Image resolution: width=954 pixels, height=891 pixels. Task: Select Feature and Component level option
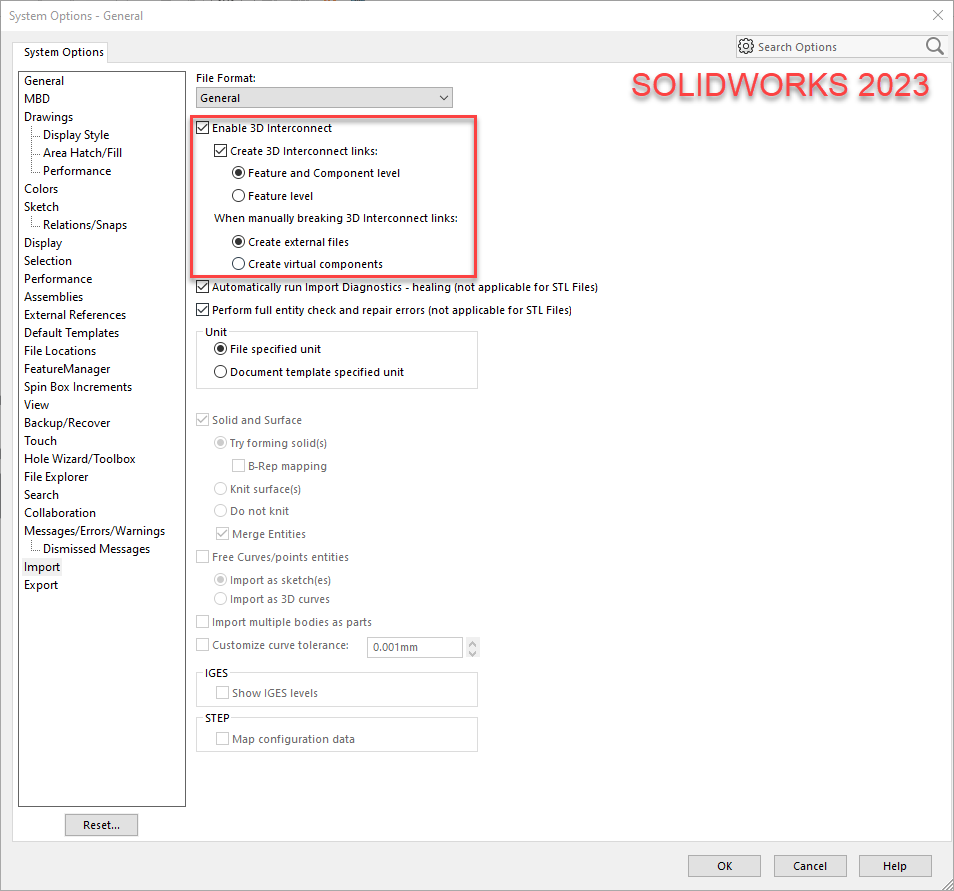pos(238,173)
